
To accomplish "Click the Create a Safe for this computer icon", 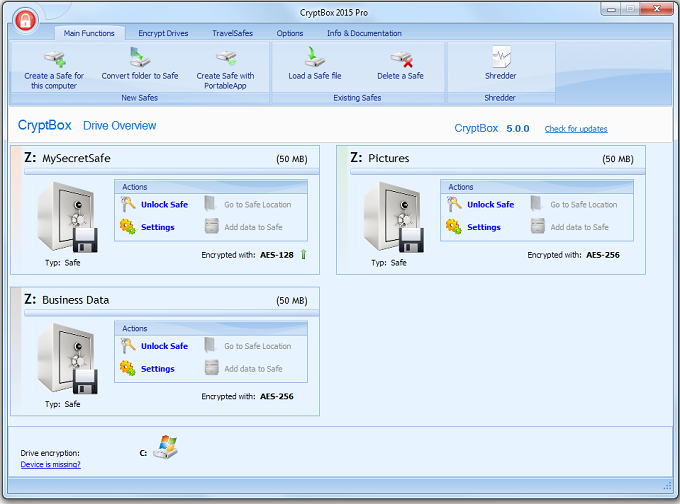I will 54,59.
